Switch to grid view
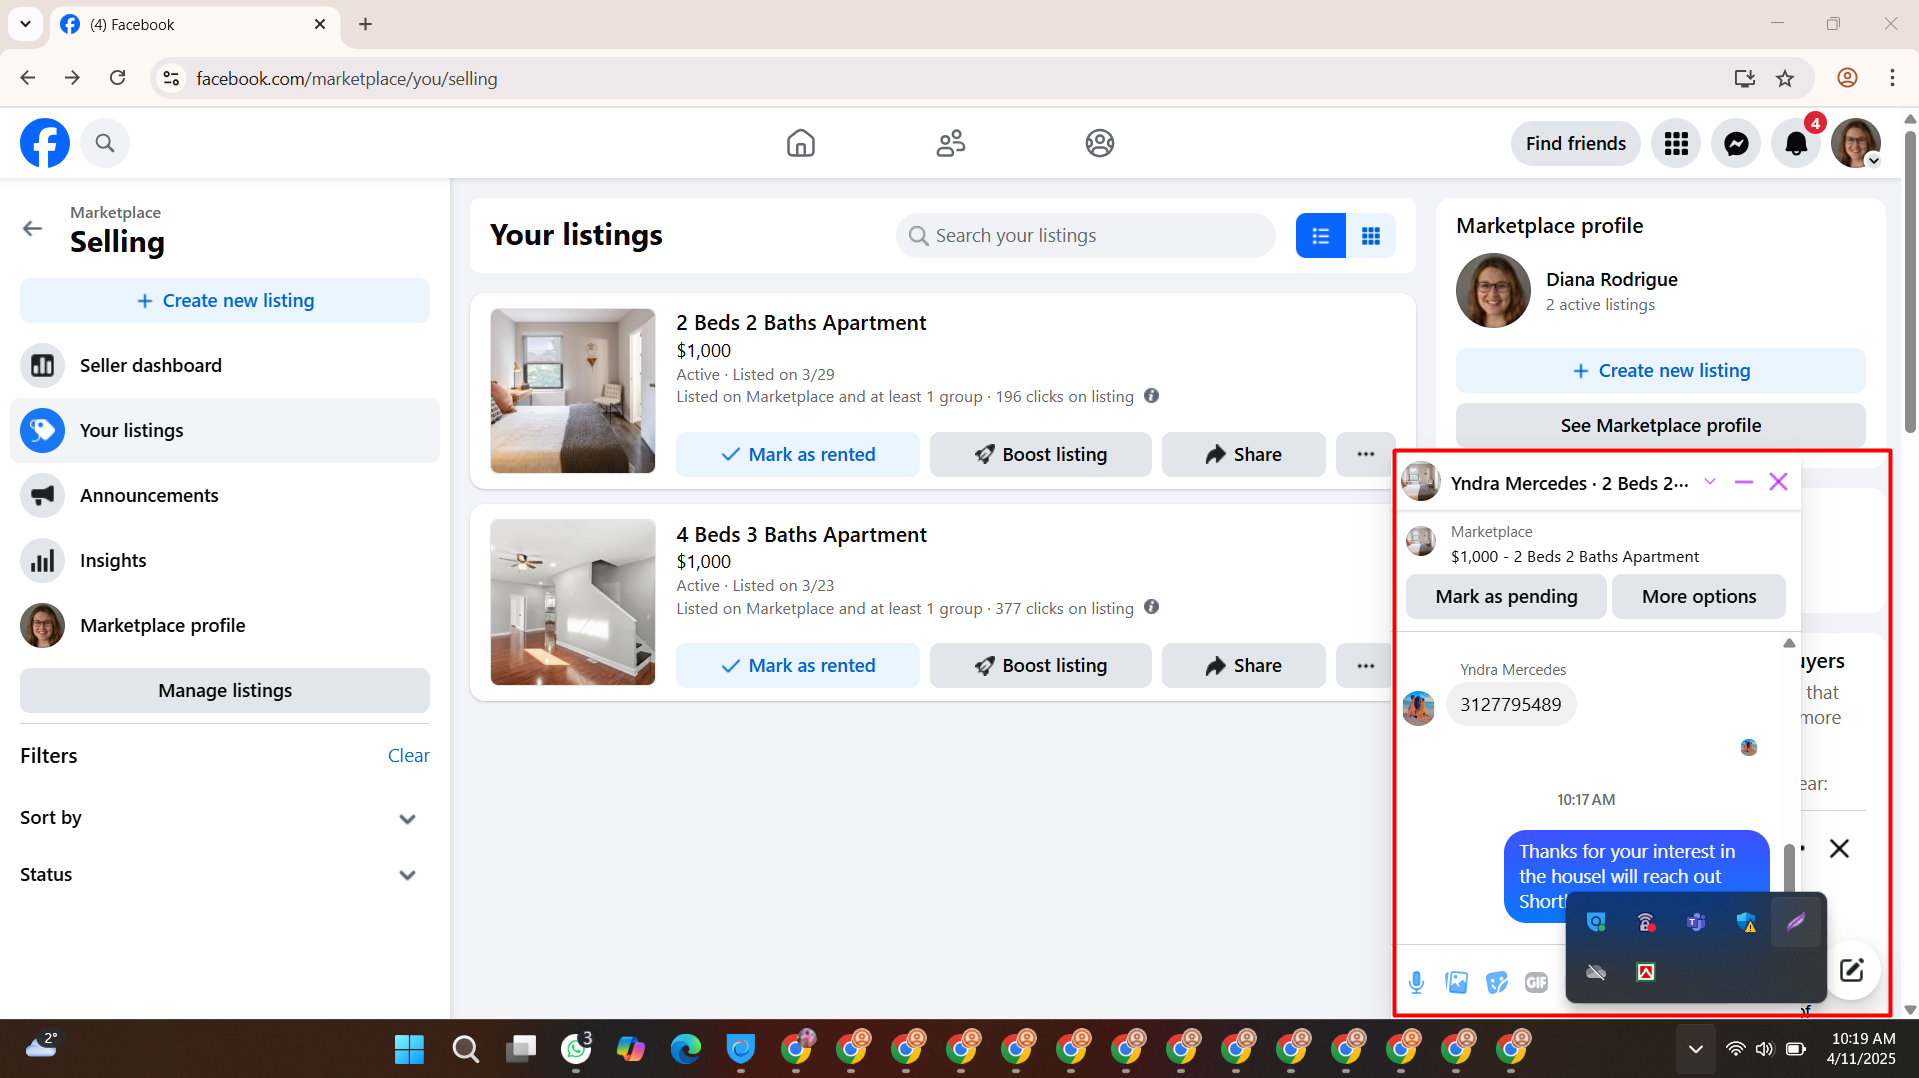This screenshot has height=1078, width=1919. pyautogui.click(x=1371, y=236)
